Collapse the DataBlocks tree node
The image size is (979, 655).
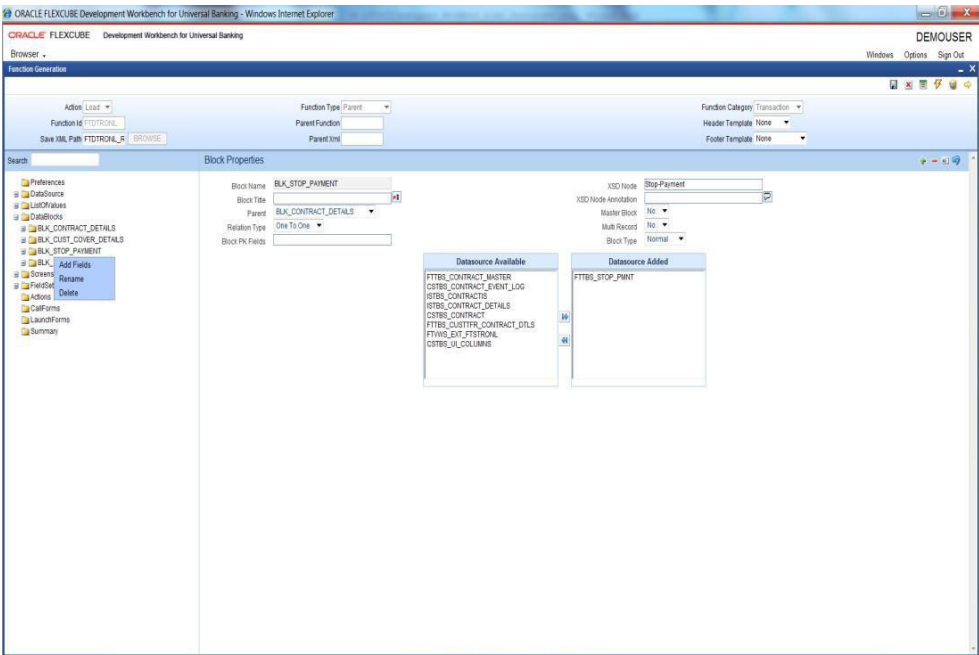(x=16, y=217)
